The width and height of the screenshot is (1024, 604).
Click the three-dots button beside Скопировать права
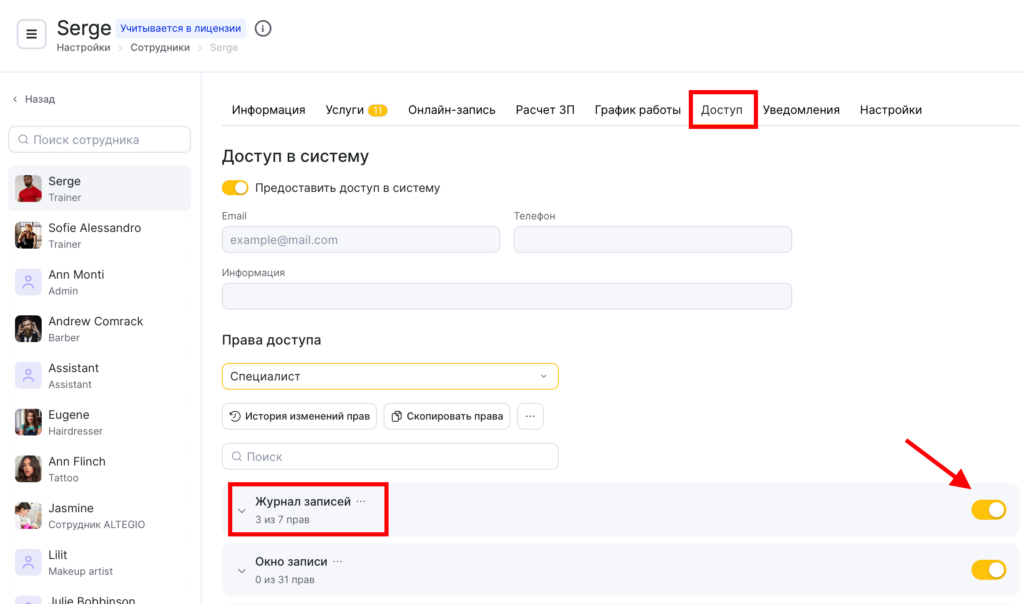tap(530, 416)
